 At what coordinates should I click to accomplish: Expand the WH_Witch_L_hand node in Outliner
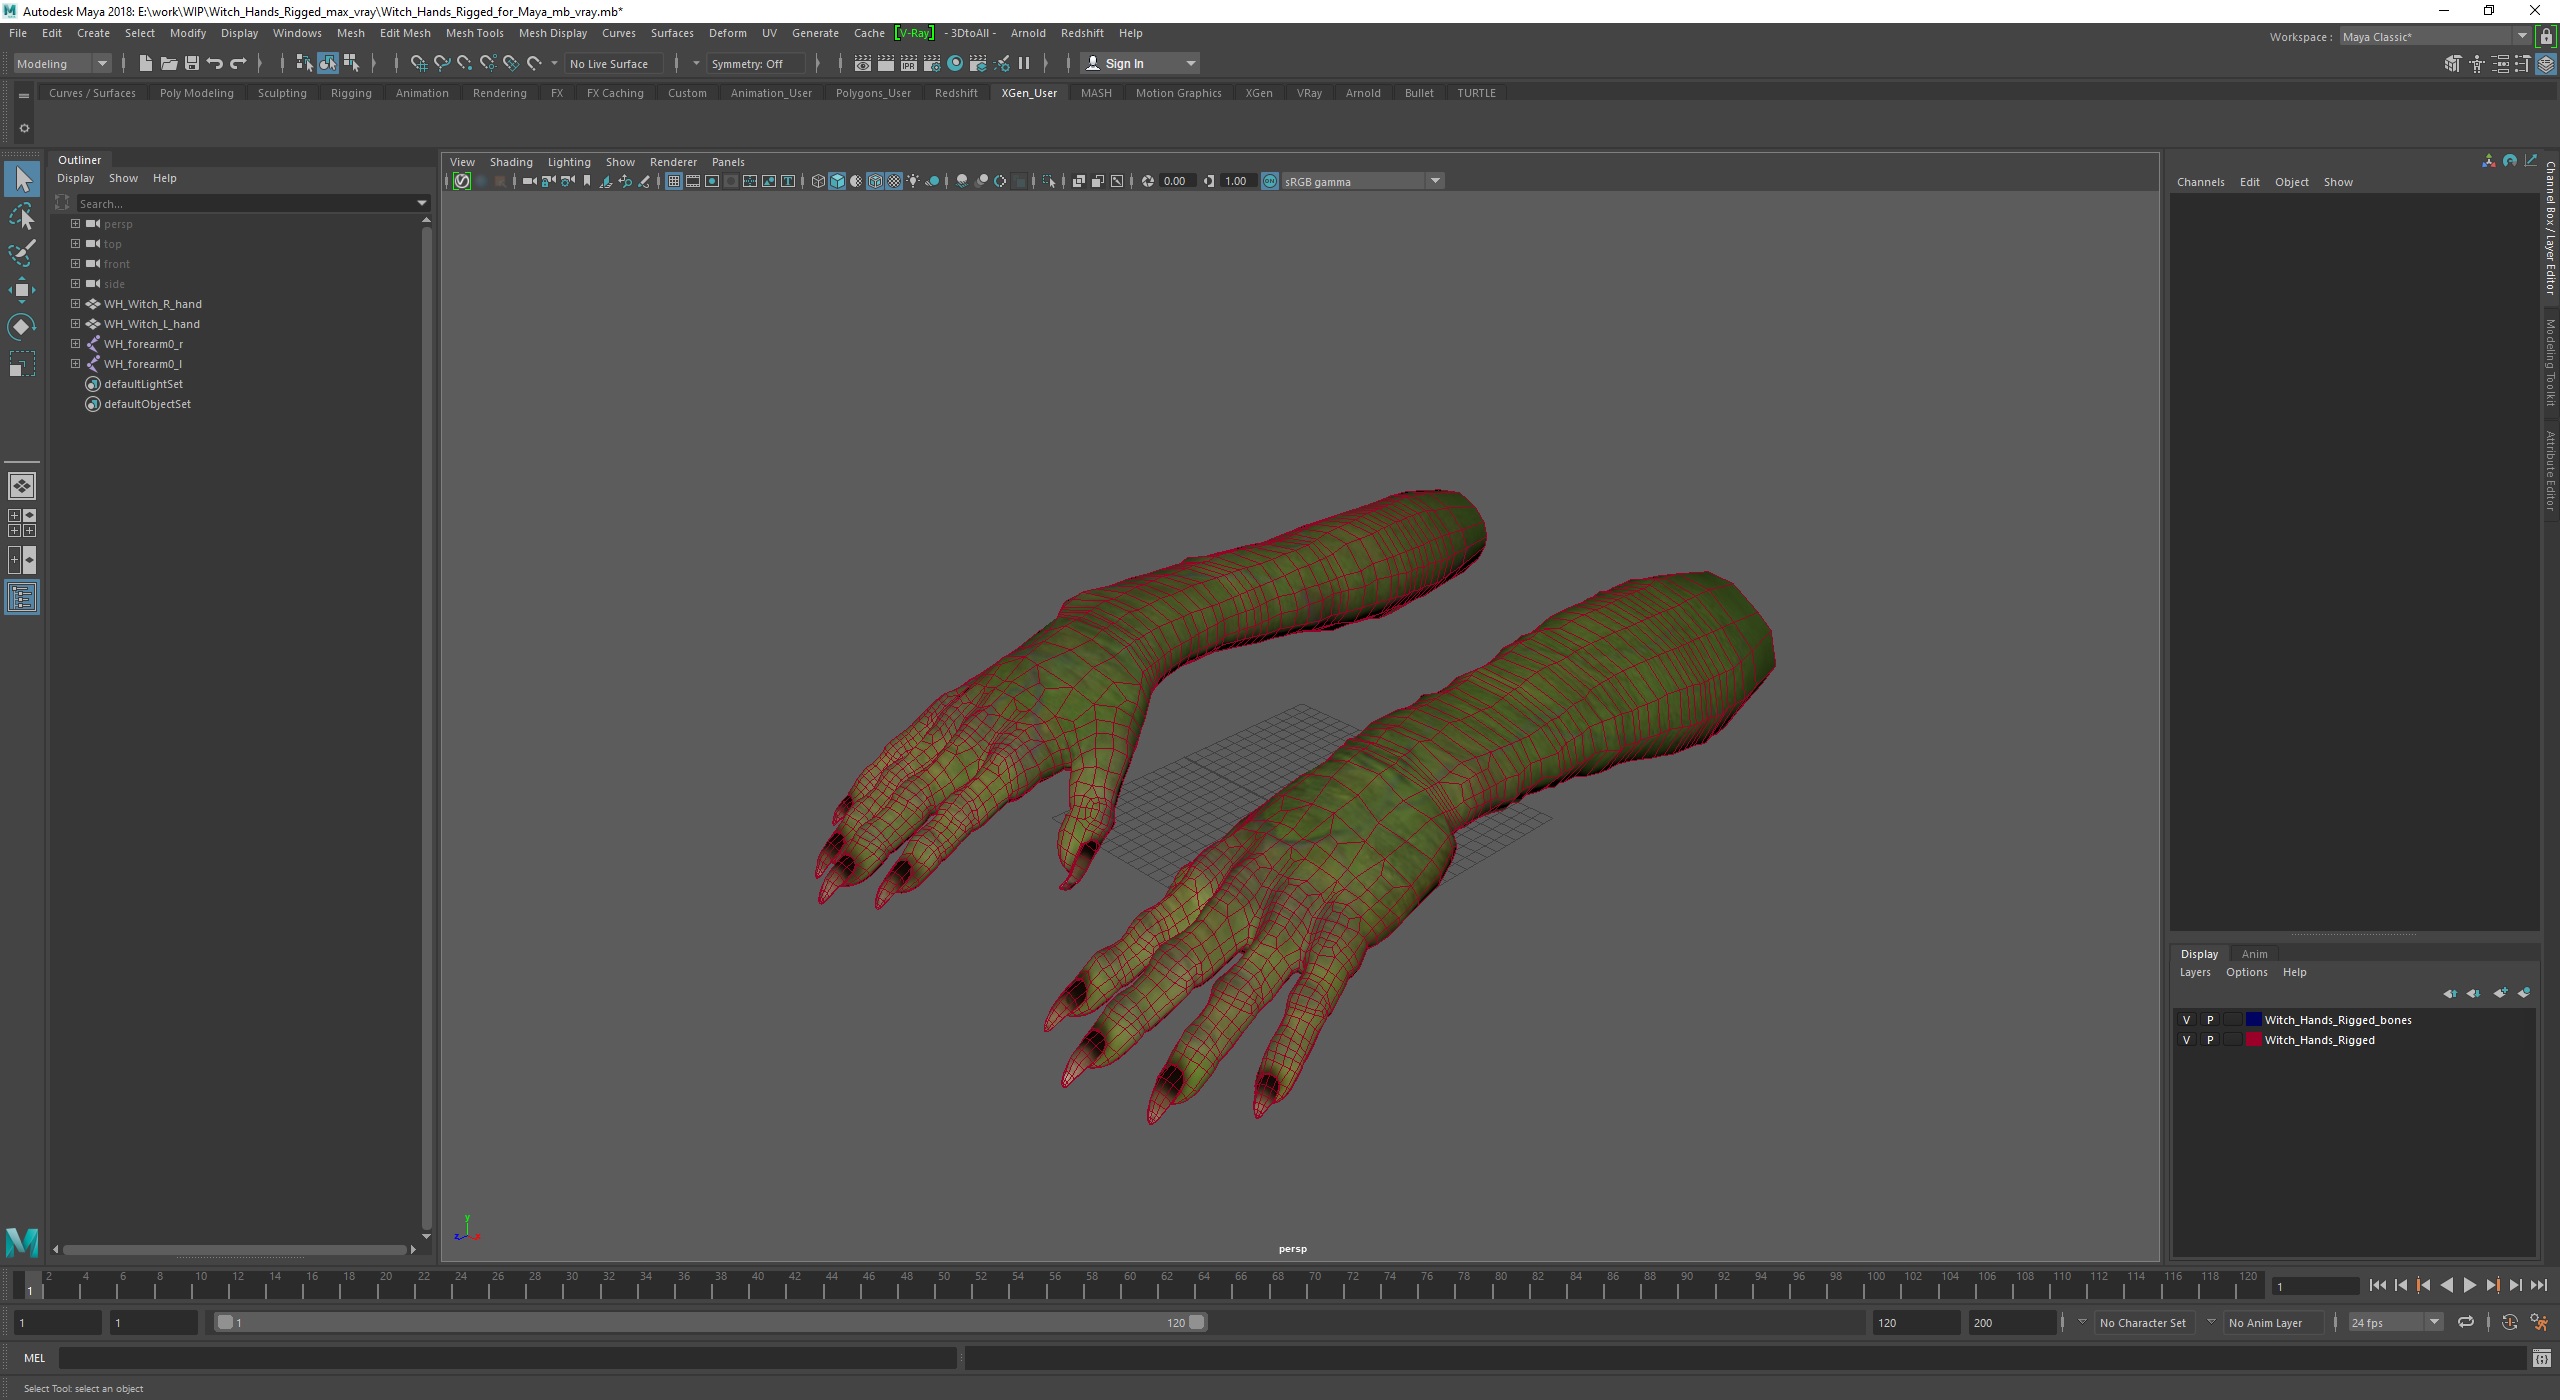pos(75,324)
